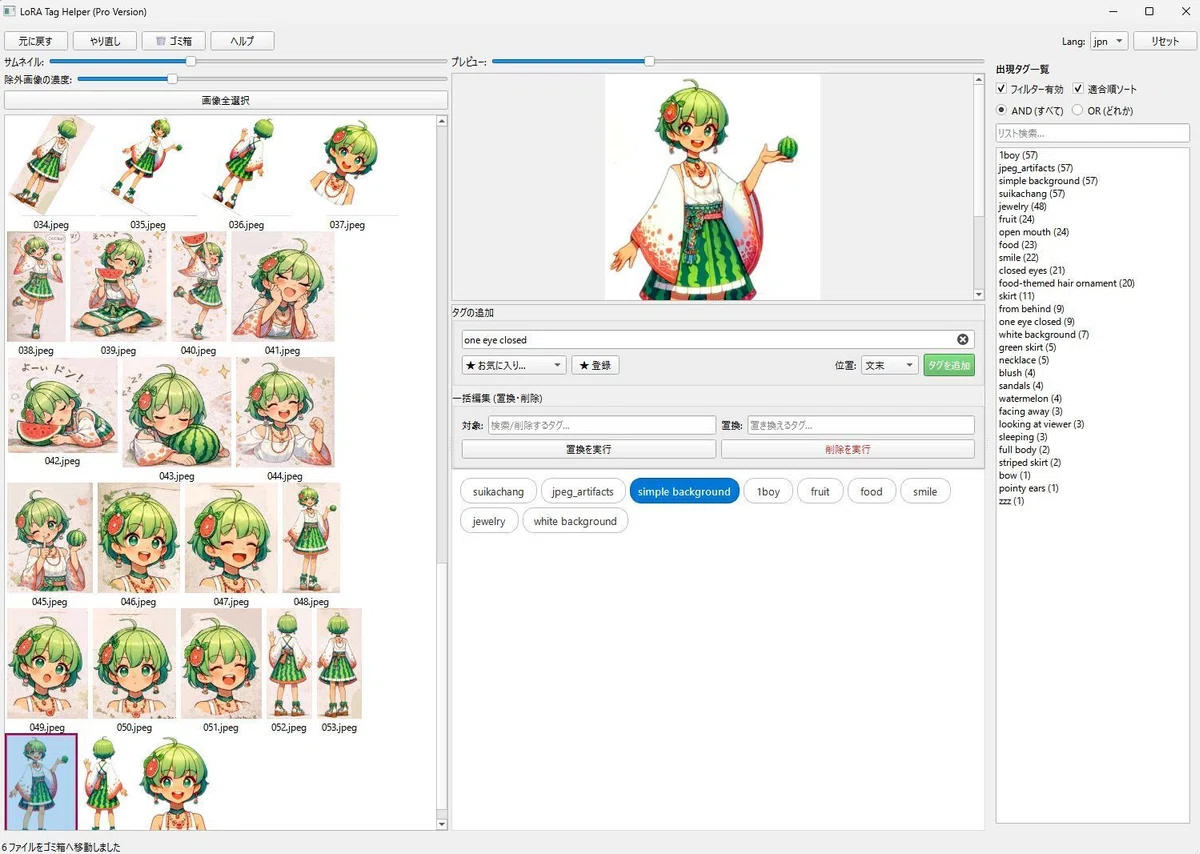Click the green タグを追加 button
Image resolution: width=1200 pixels, height=854 pixels.
click(x=949, y=365)
